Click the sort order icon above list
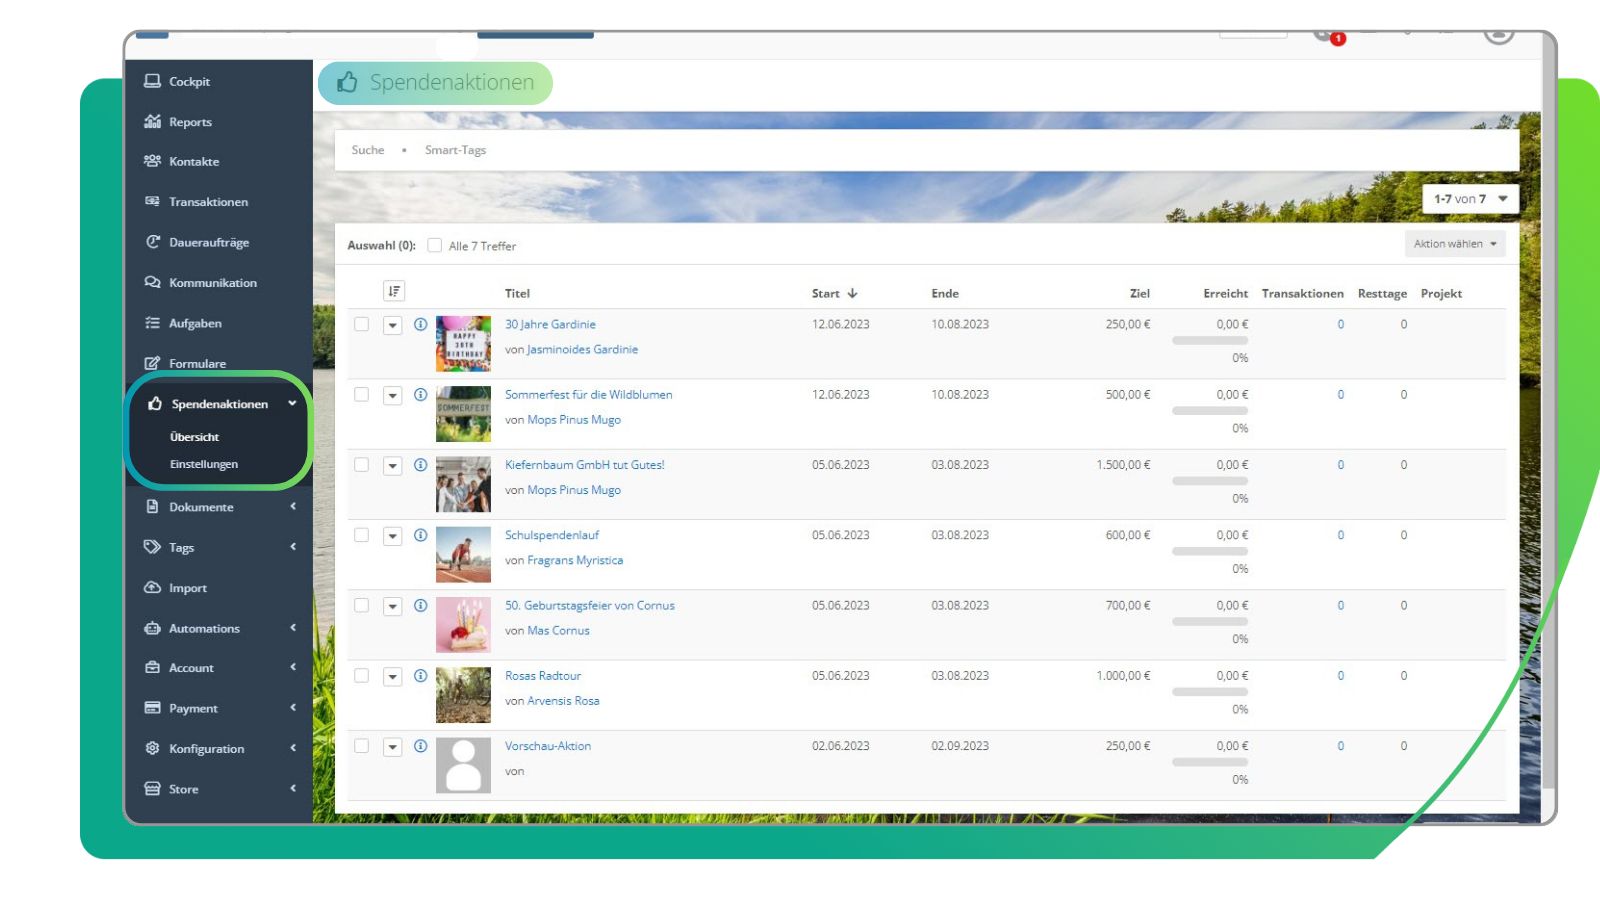Viewport: 1600px width, 900px height. (x=394, y=291)
